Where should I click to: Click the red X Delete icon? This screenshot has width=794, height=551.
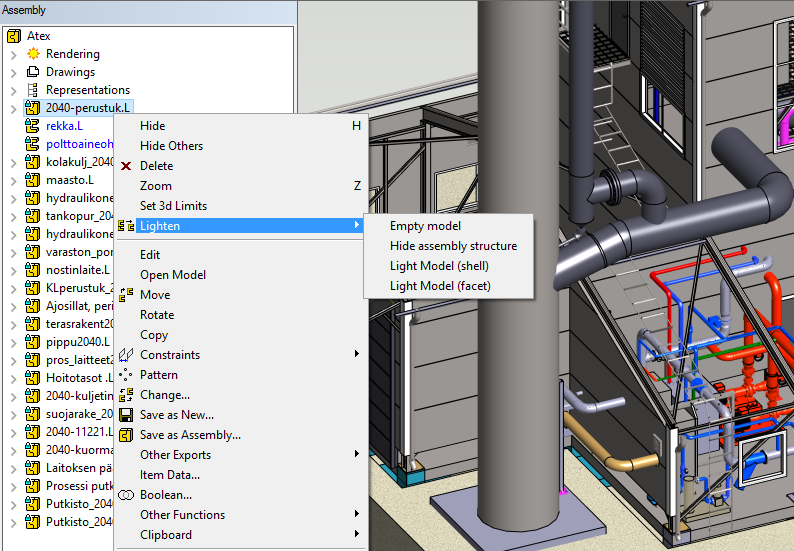126,166
